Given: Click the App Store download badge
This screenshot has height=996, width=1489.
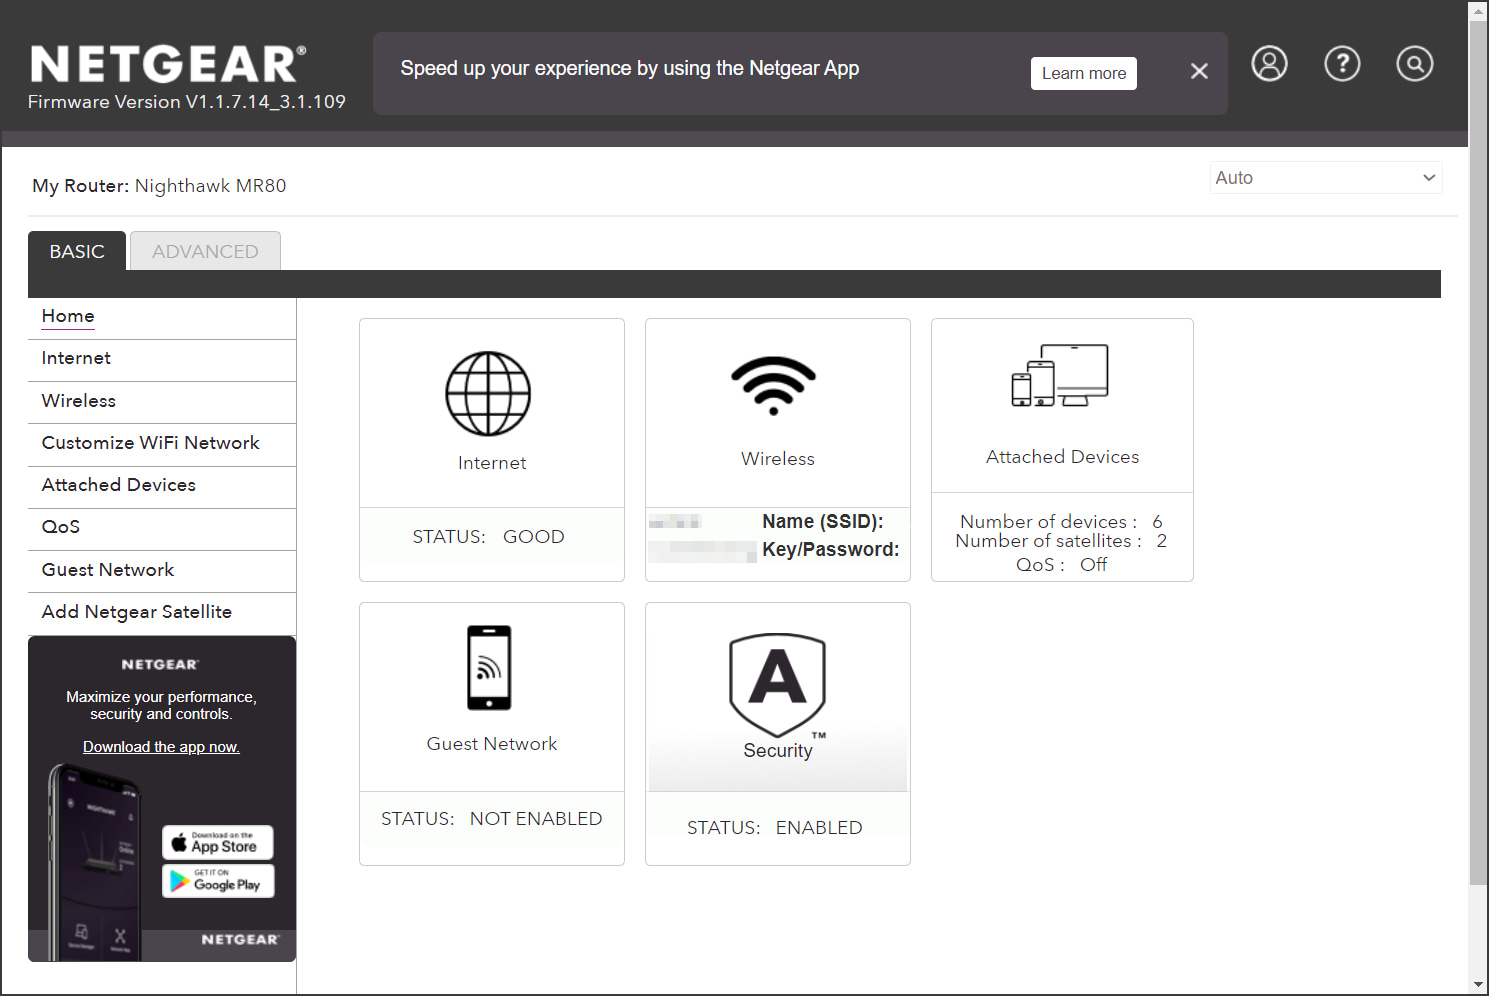Looking at the screenshot, I should point(218,843).
